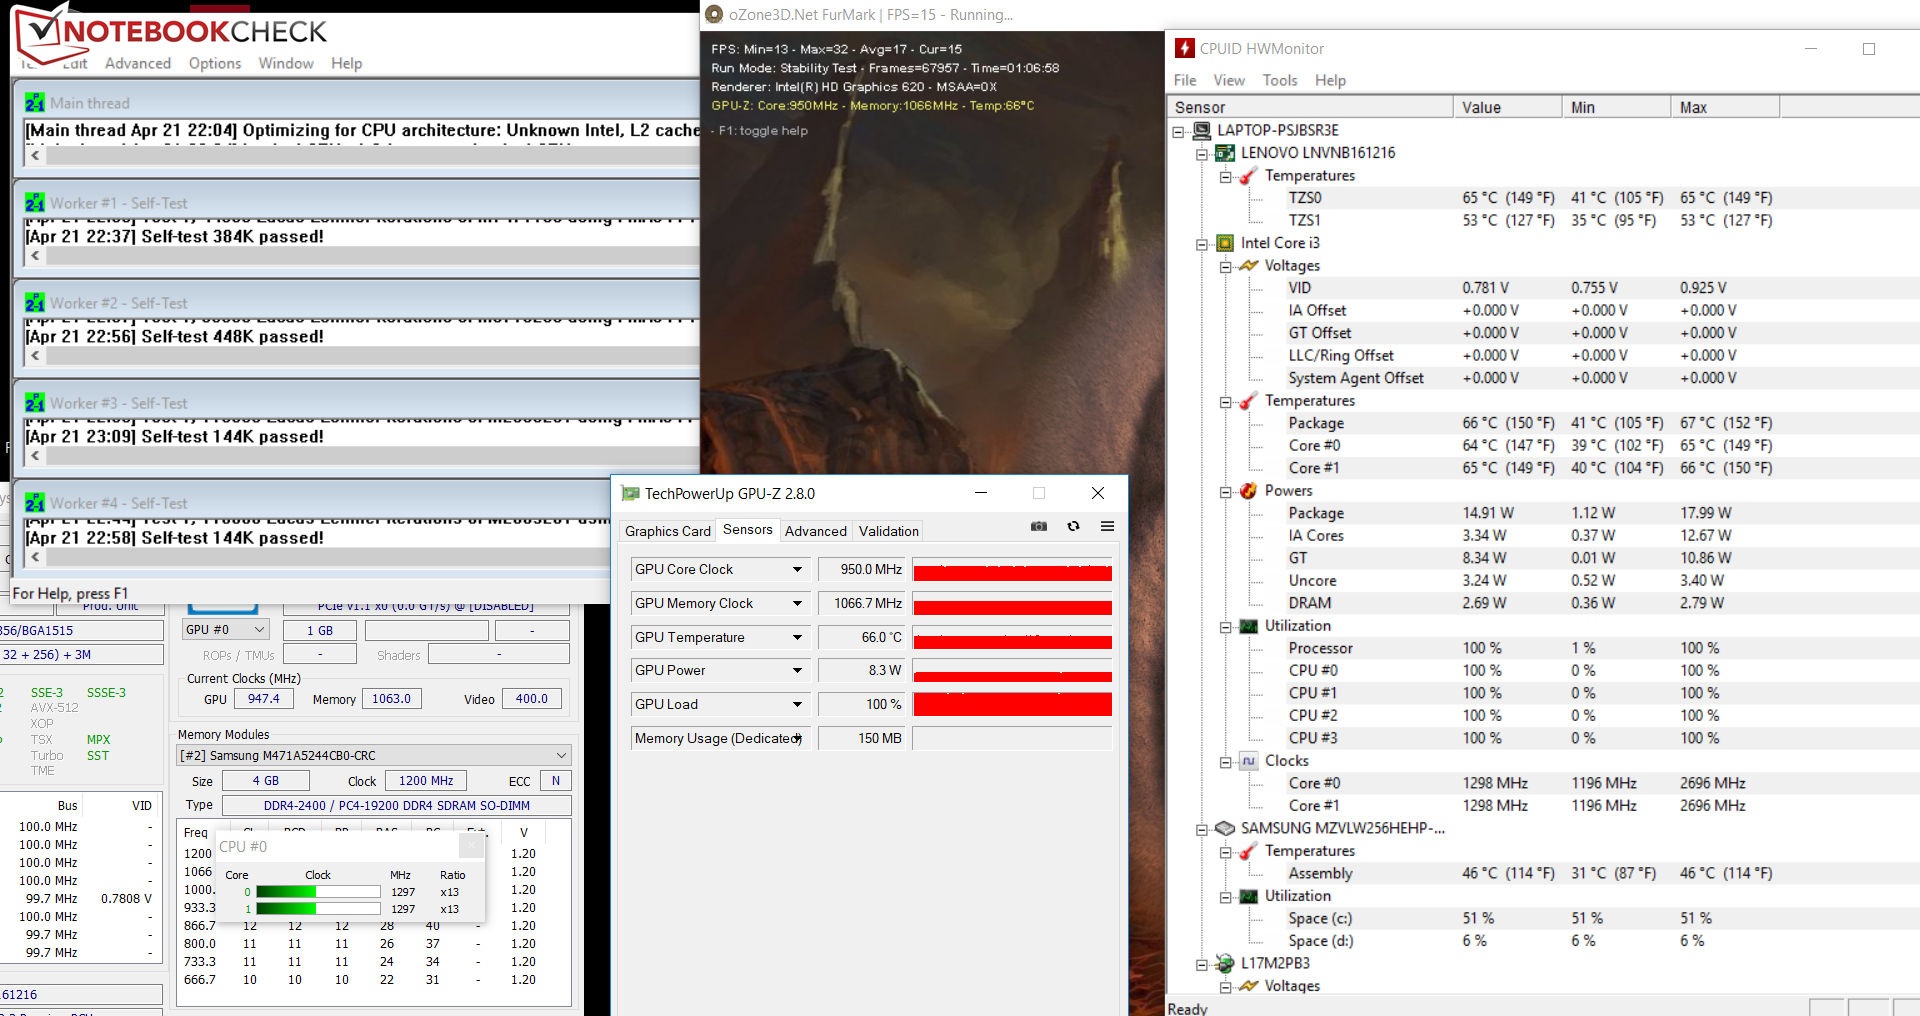Screen dimensions: 1920x1016
Task: Click the GPU clock 947.4 field
Action: 264,699
